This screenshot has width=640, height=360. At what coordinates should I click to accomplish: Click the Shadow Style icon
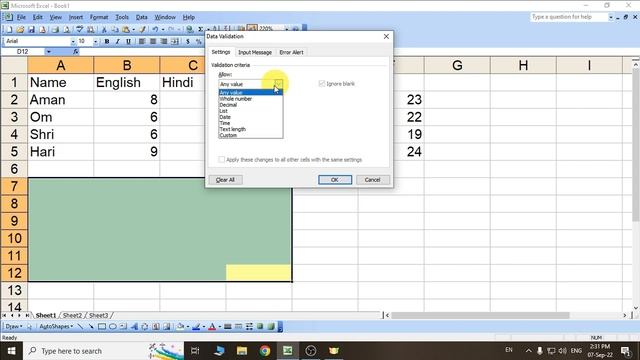[x=260, y=327]
